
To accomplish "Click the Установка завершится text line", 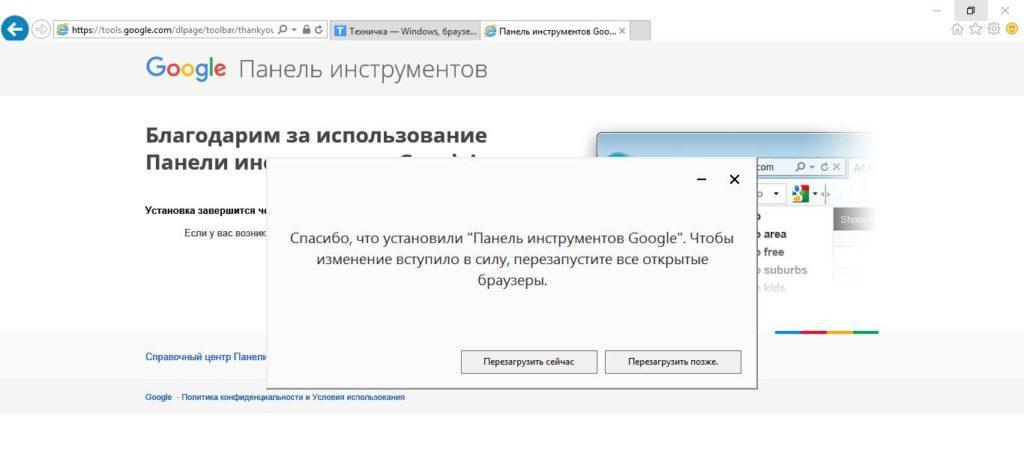I will 206,211.
